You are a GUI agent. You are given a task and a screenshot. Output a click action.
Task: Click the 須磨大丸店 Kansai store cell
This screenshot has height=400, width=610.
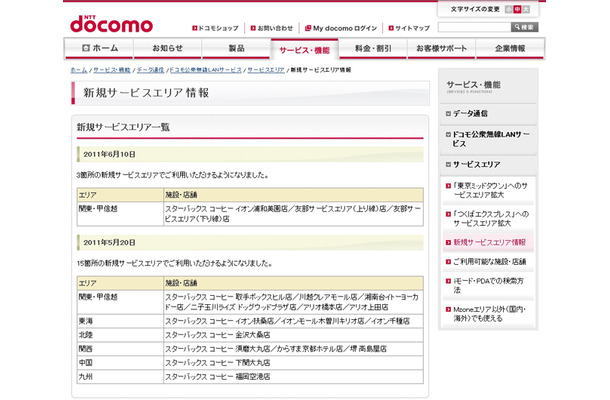293,349
